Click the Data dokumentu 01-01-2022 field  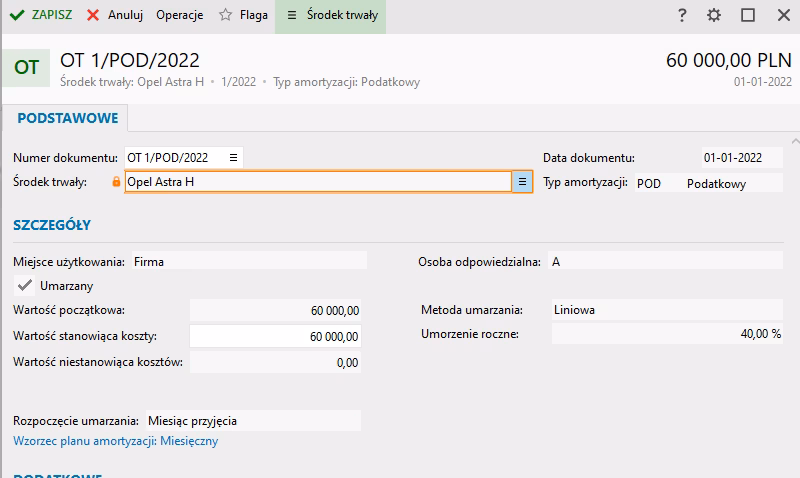pos(742,158)
